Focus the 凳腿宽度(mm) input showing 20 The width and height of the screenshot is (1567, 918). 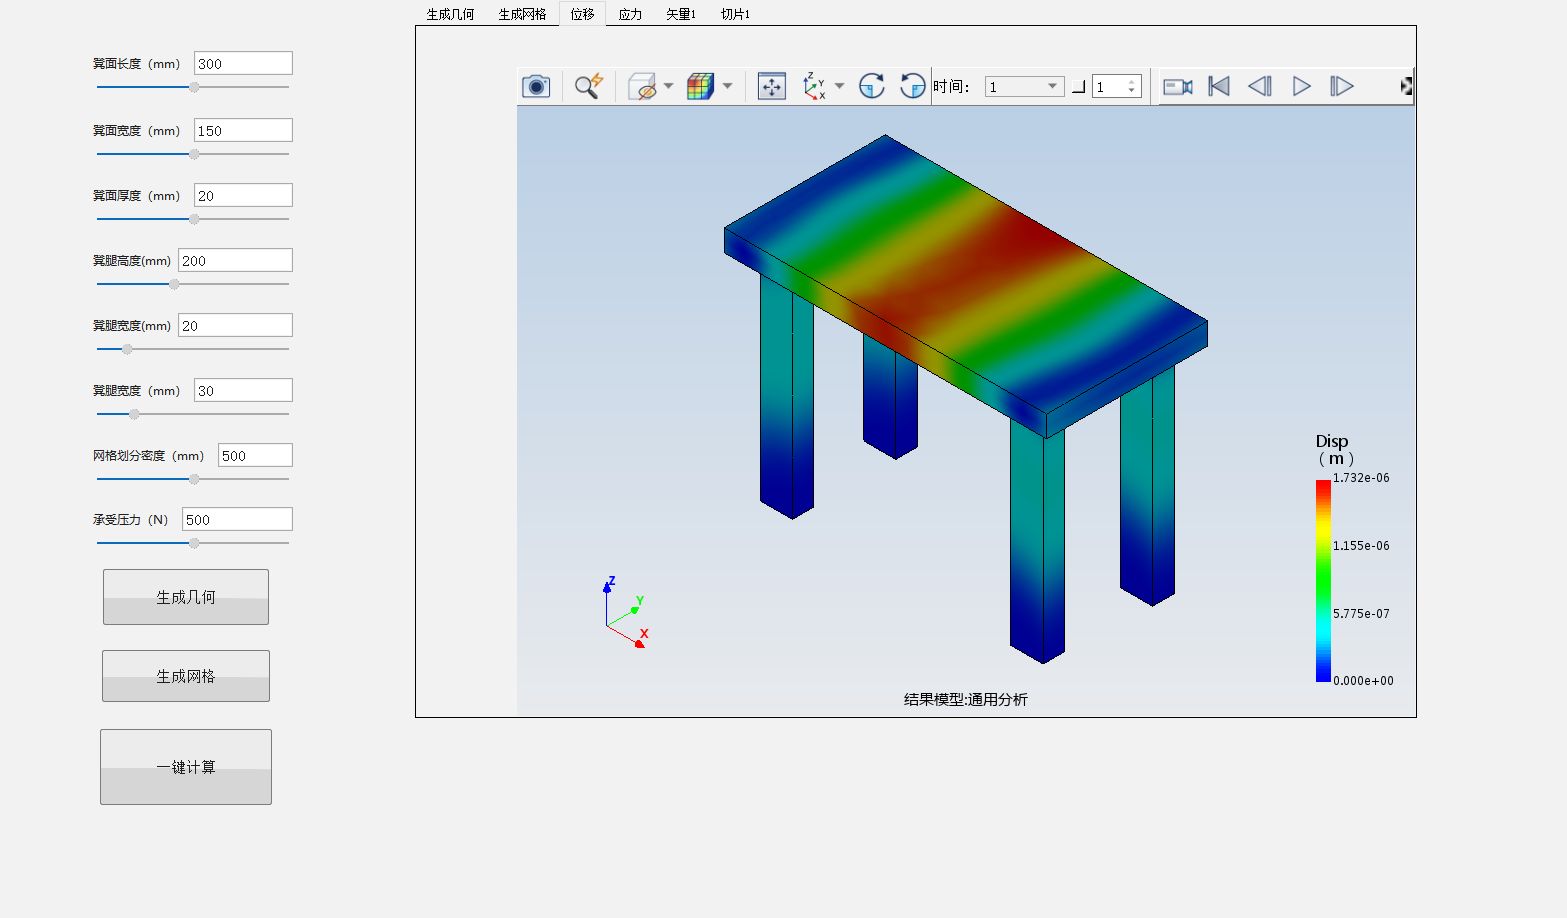click(235, 325)
